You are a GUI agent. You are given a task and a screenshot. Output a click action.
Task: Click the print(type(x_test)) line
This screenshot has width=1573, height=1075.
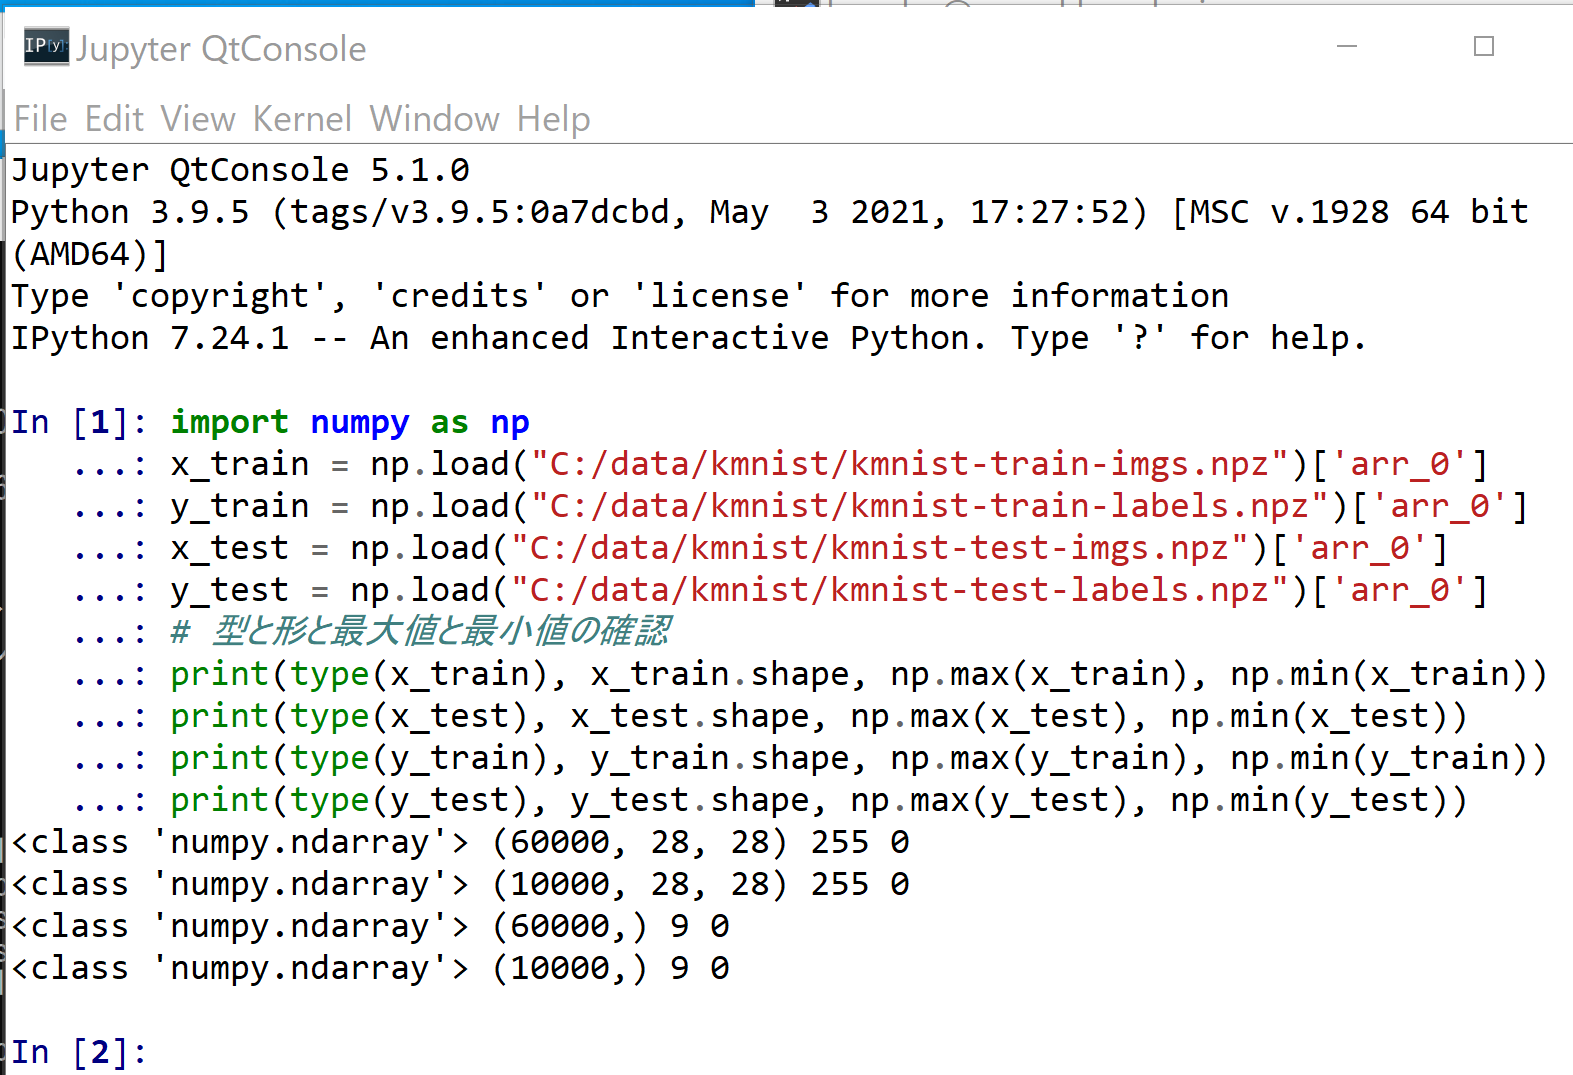pyautogui.click(x=819, y=716)
